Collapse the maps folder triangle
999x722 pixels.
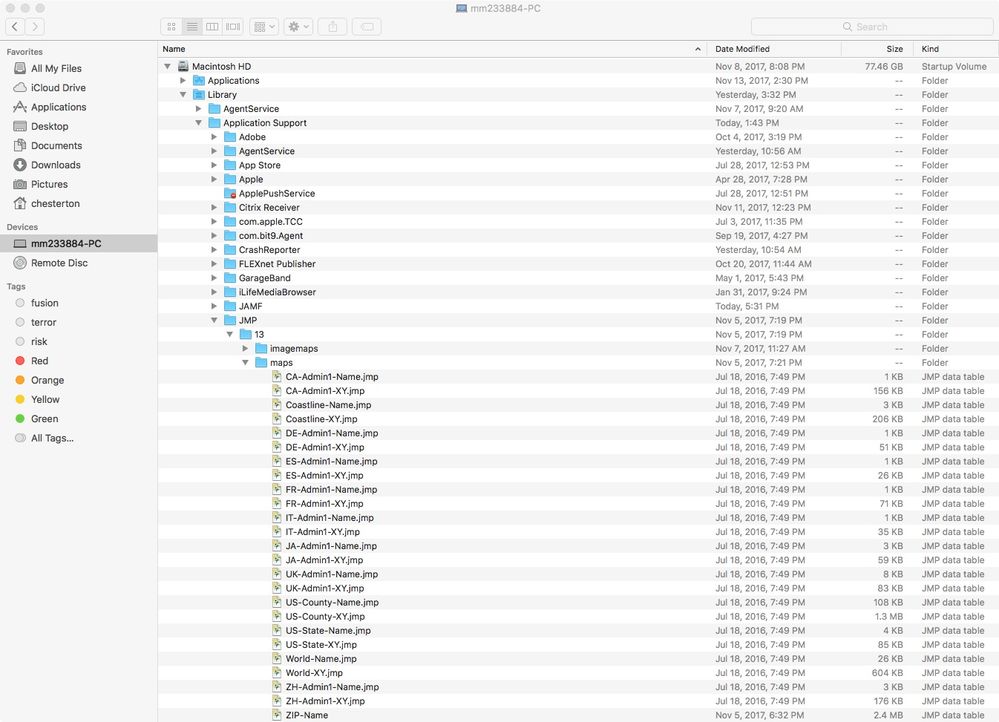tap(245, 363)
